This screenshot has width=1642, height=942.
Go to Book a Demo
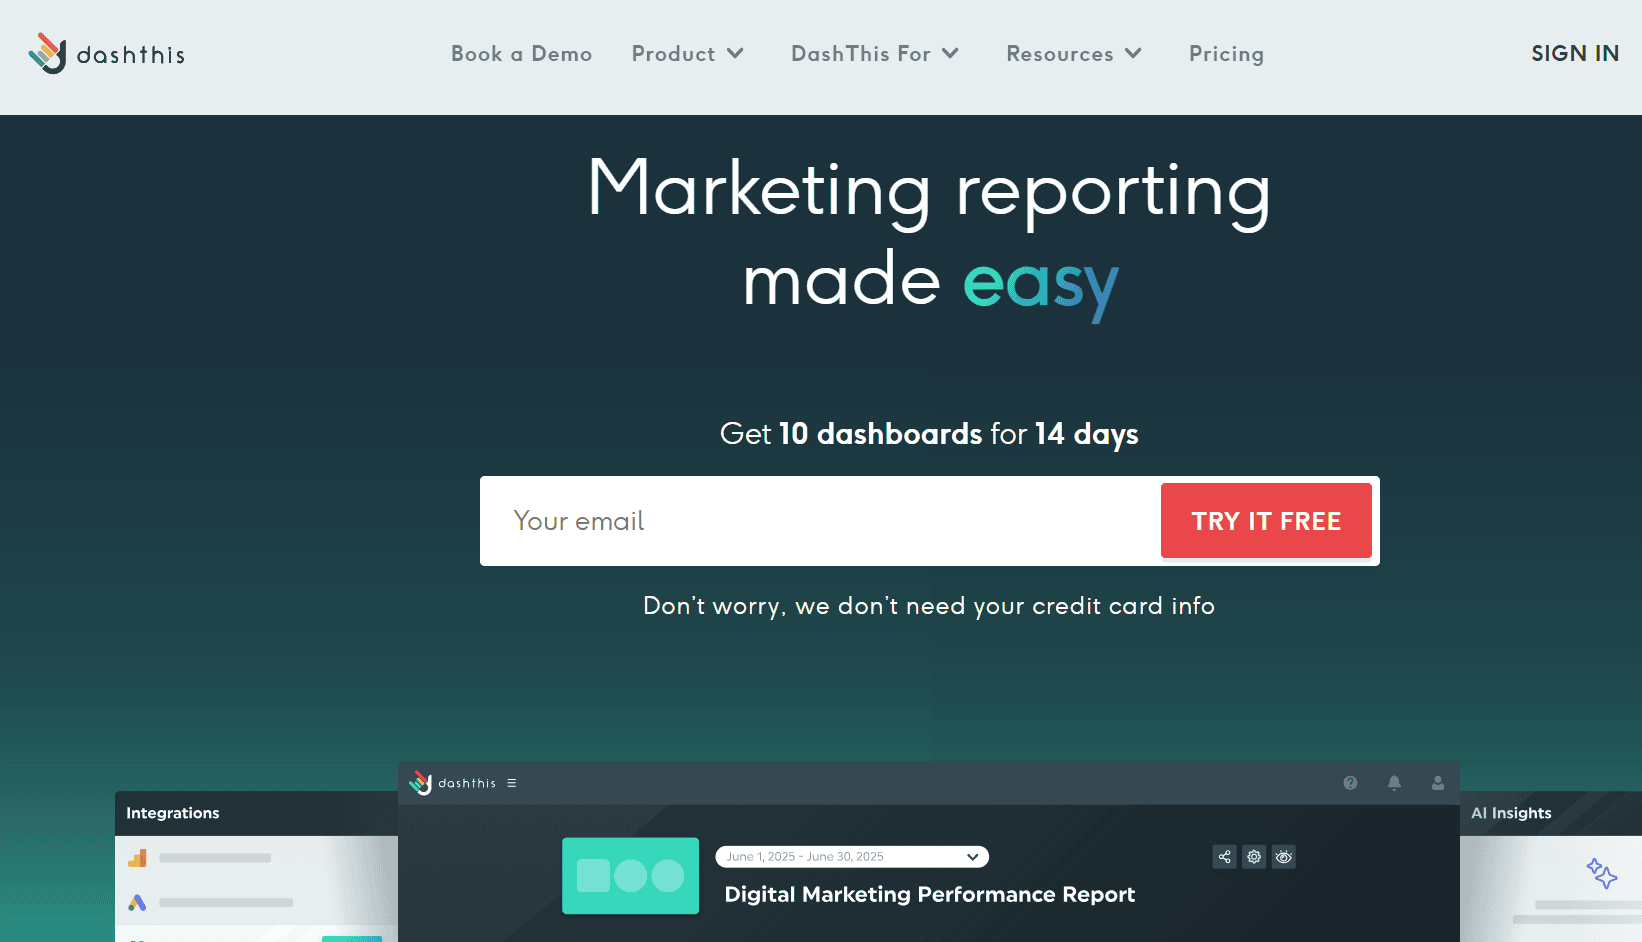click(521, 54)
